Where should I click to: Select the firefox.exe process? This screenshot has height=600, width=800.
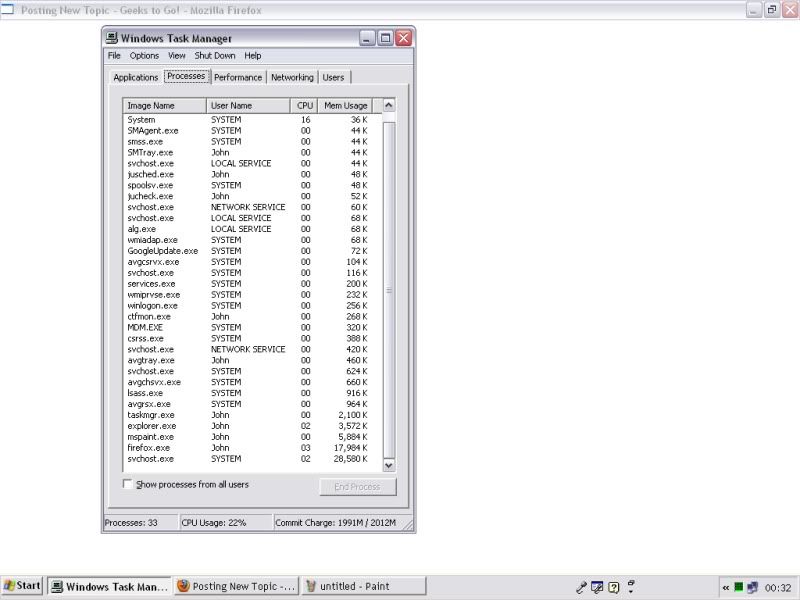pyautogui.click(x=253, y=447)
